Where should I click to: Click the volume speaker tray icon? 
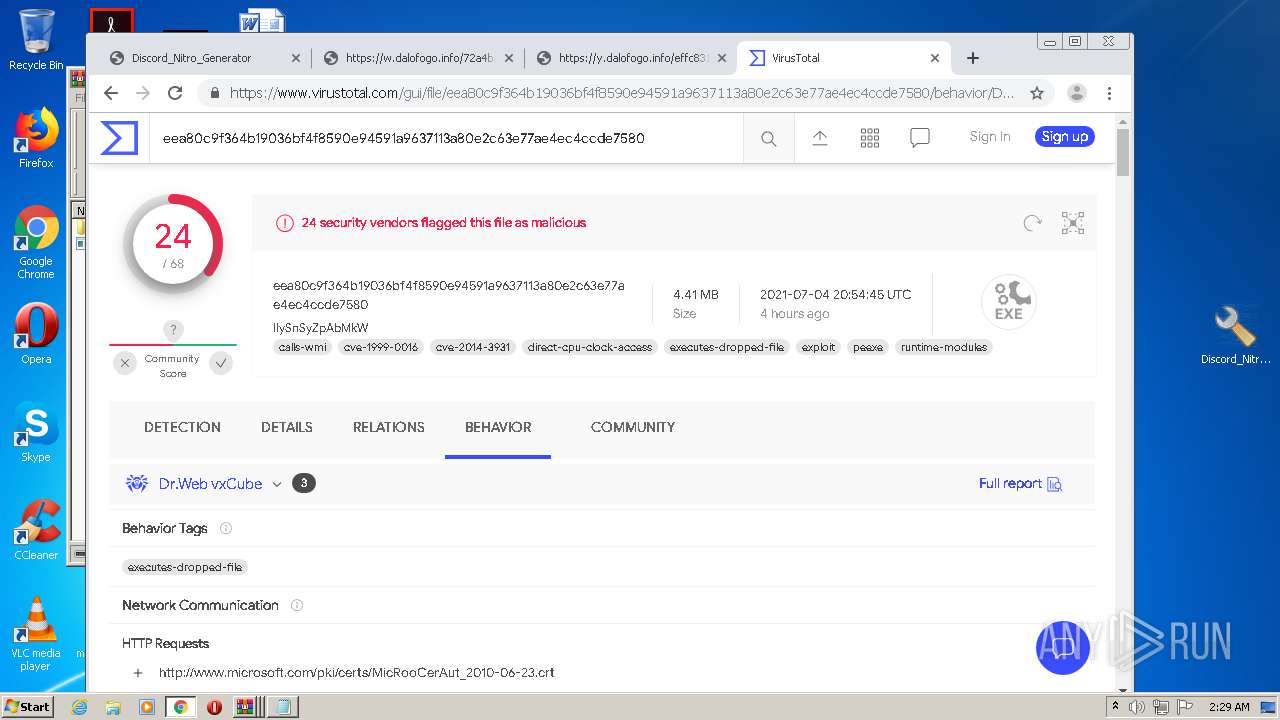click(x=1137, y=707)
